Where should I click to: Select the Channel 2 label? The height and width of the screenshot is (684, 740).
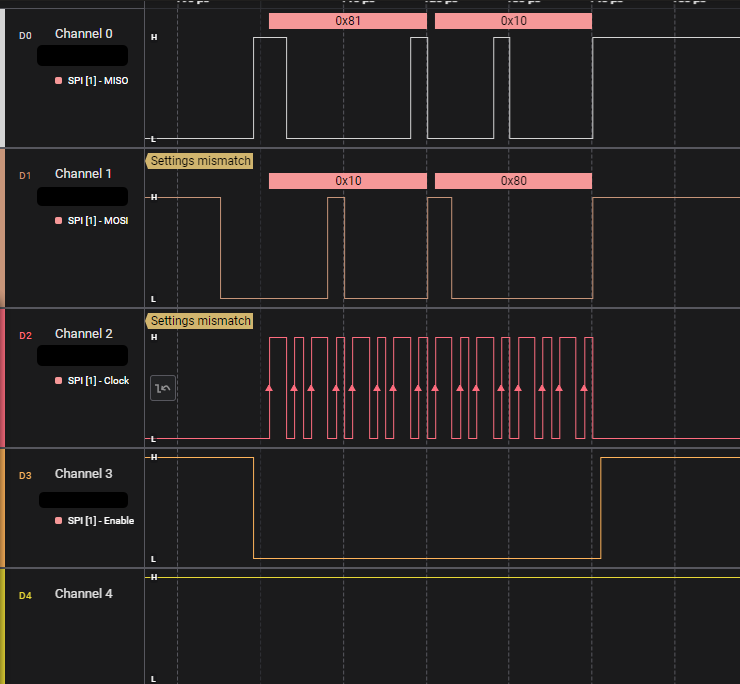click(x=84, y=334)
